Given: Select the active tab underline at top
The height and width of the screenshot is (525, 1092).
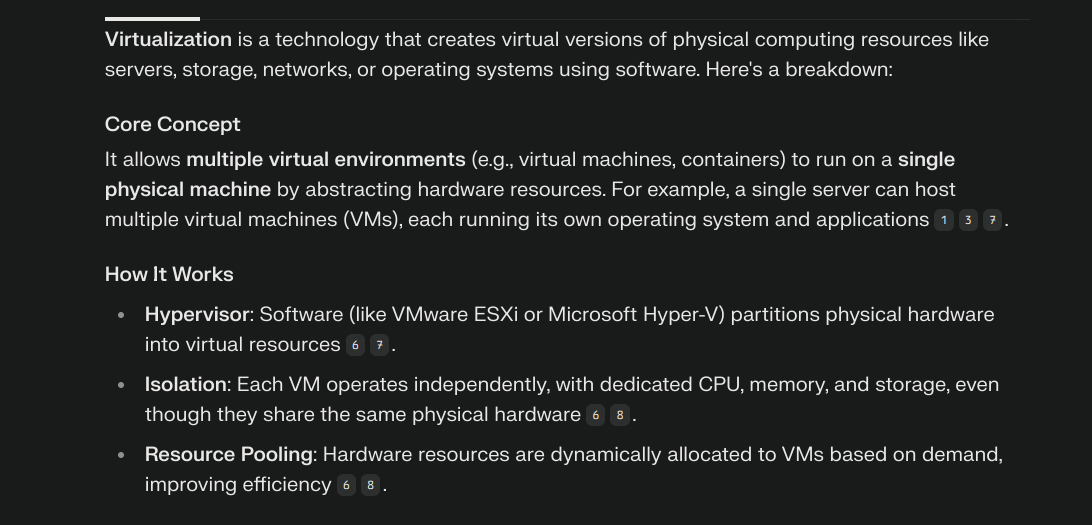Looking at the screenshot, I should pyautogui.click(x=153, y=19).
